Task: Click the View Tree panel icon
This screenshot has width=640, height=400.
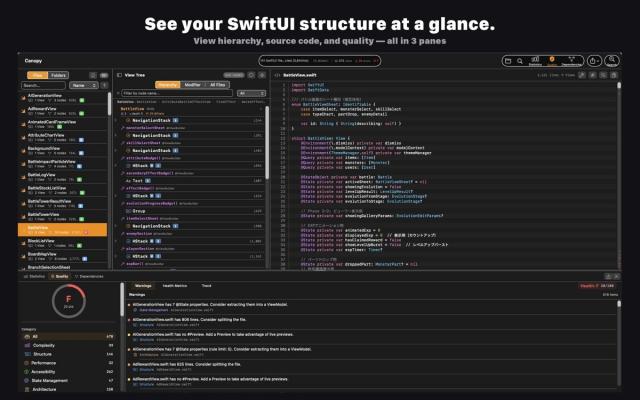Action: point(120,75)
